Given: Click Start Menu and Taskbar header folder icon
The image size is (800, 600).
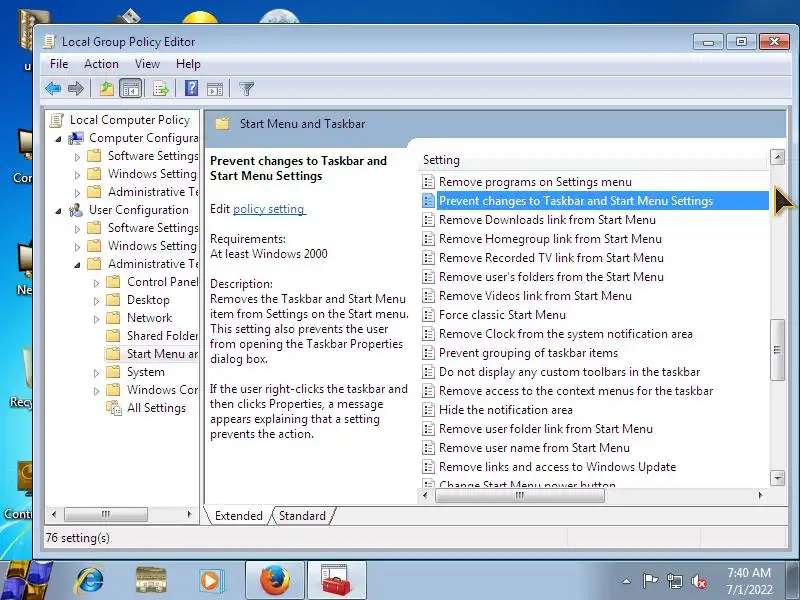Looking at the screenshot, I should coord(222,123).
